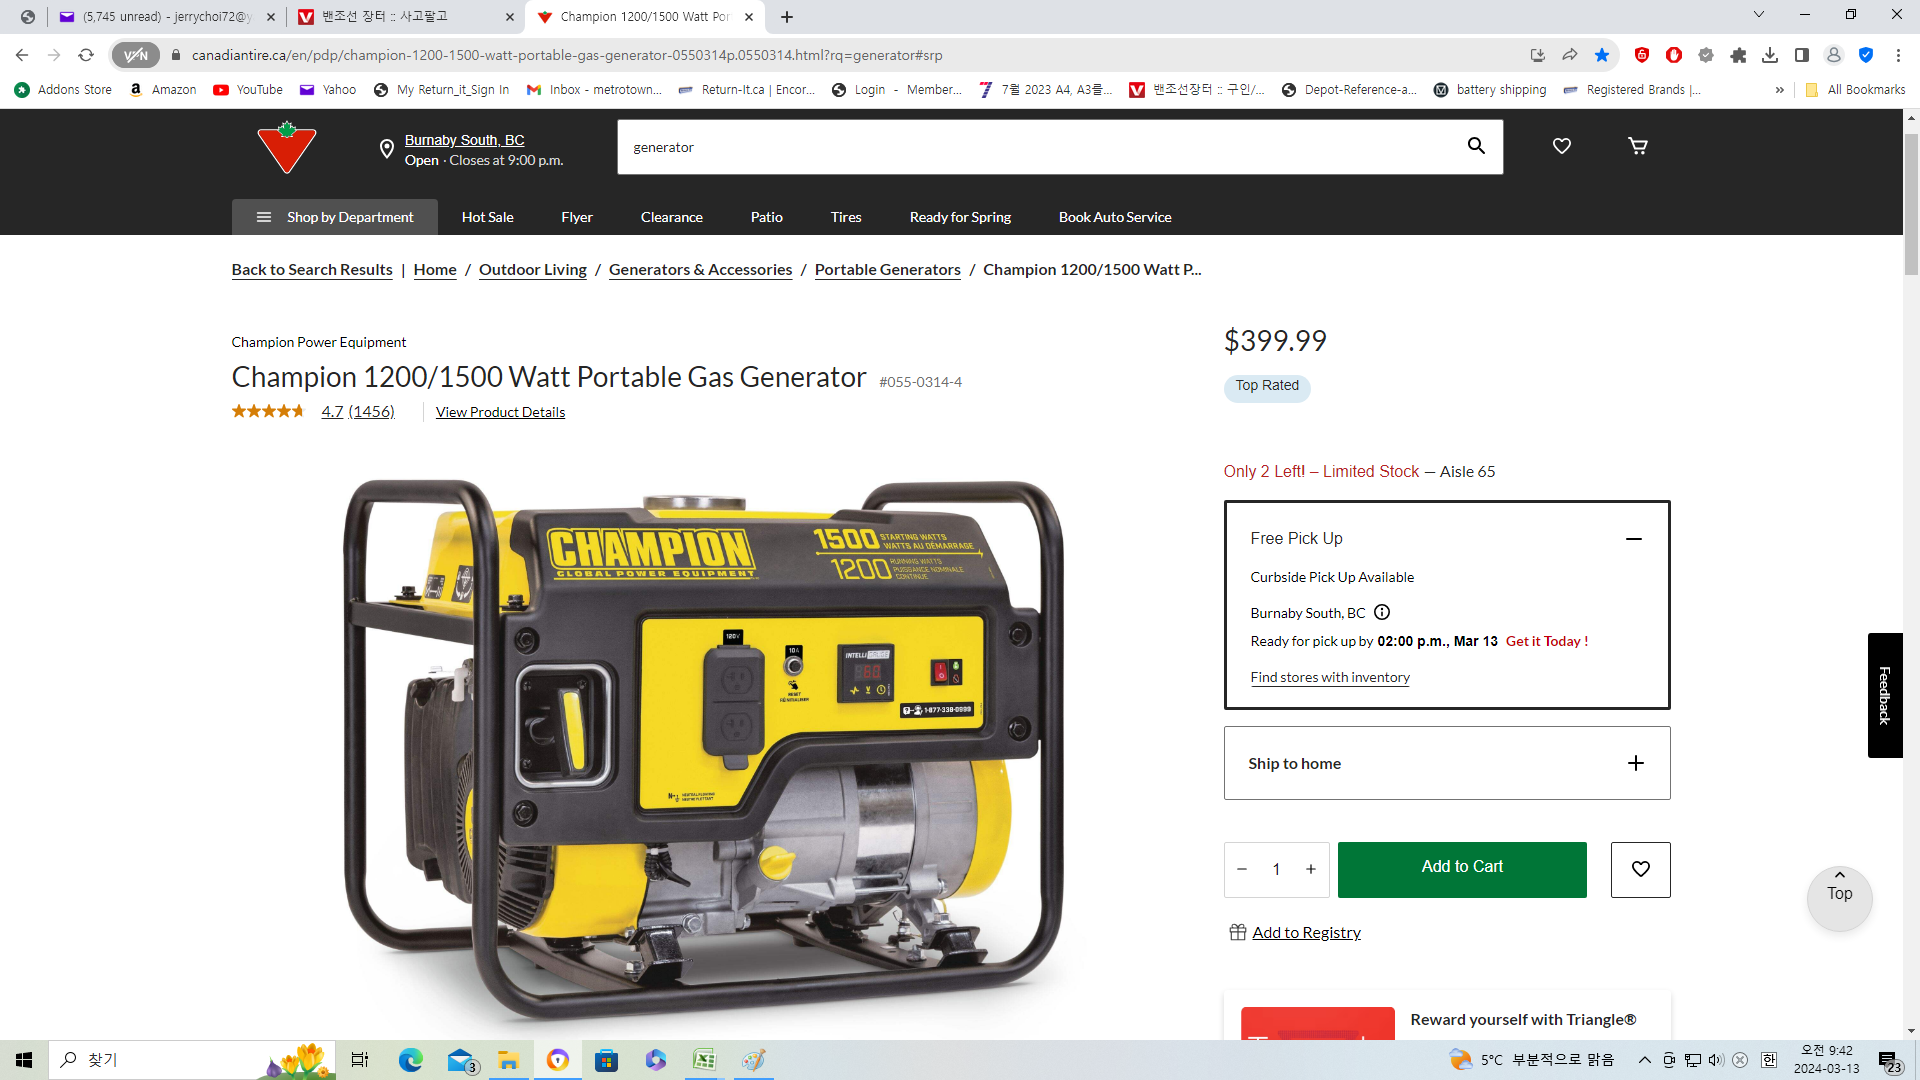Open the Feedback side tab
The height and width of the screenshot is (1080, 1920).
pos(1885,695)
